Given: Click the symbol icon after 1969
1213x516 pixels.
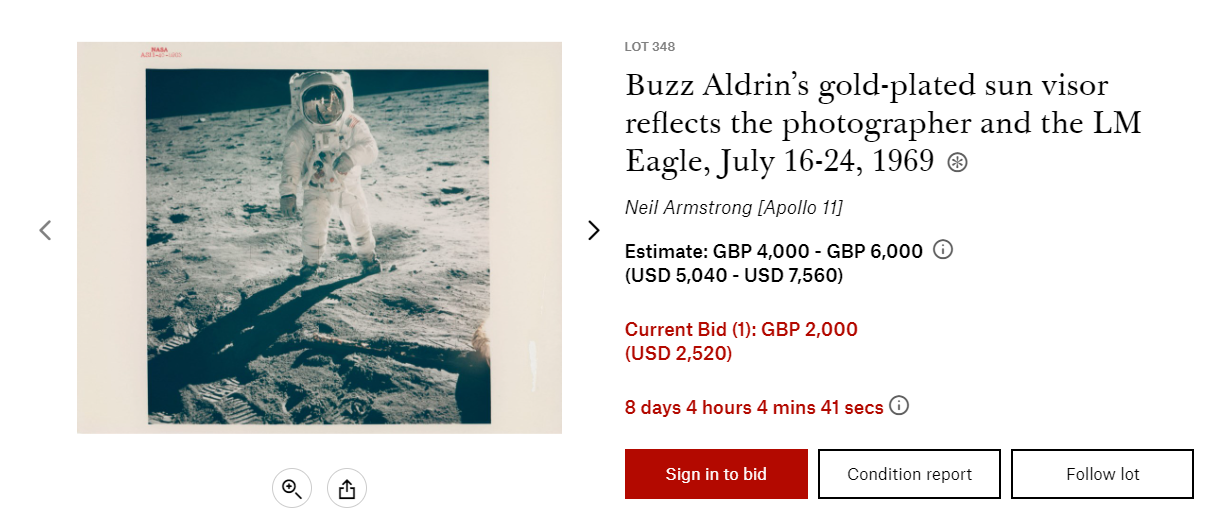Looking at the screenshot, I should click(957, 163).
